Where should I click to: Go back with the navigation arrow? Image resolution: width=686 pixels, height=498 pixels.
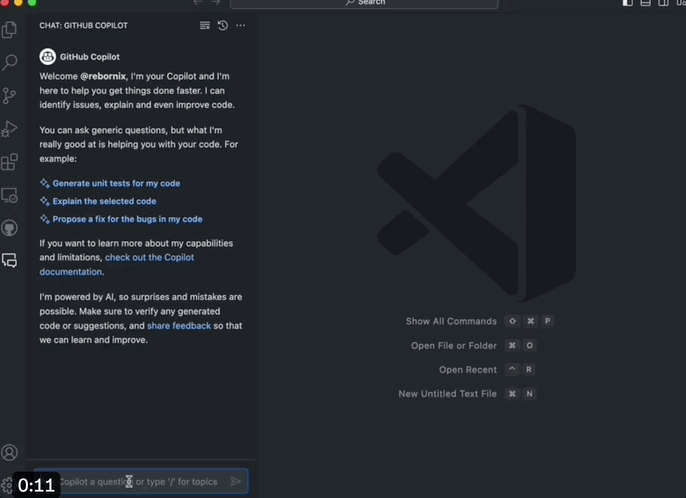tap(198, 3)
